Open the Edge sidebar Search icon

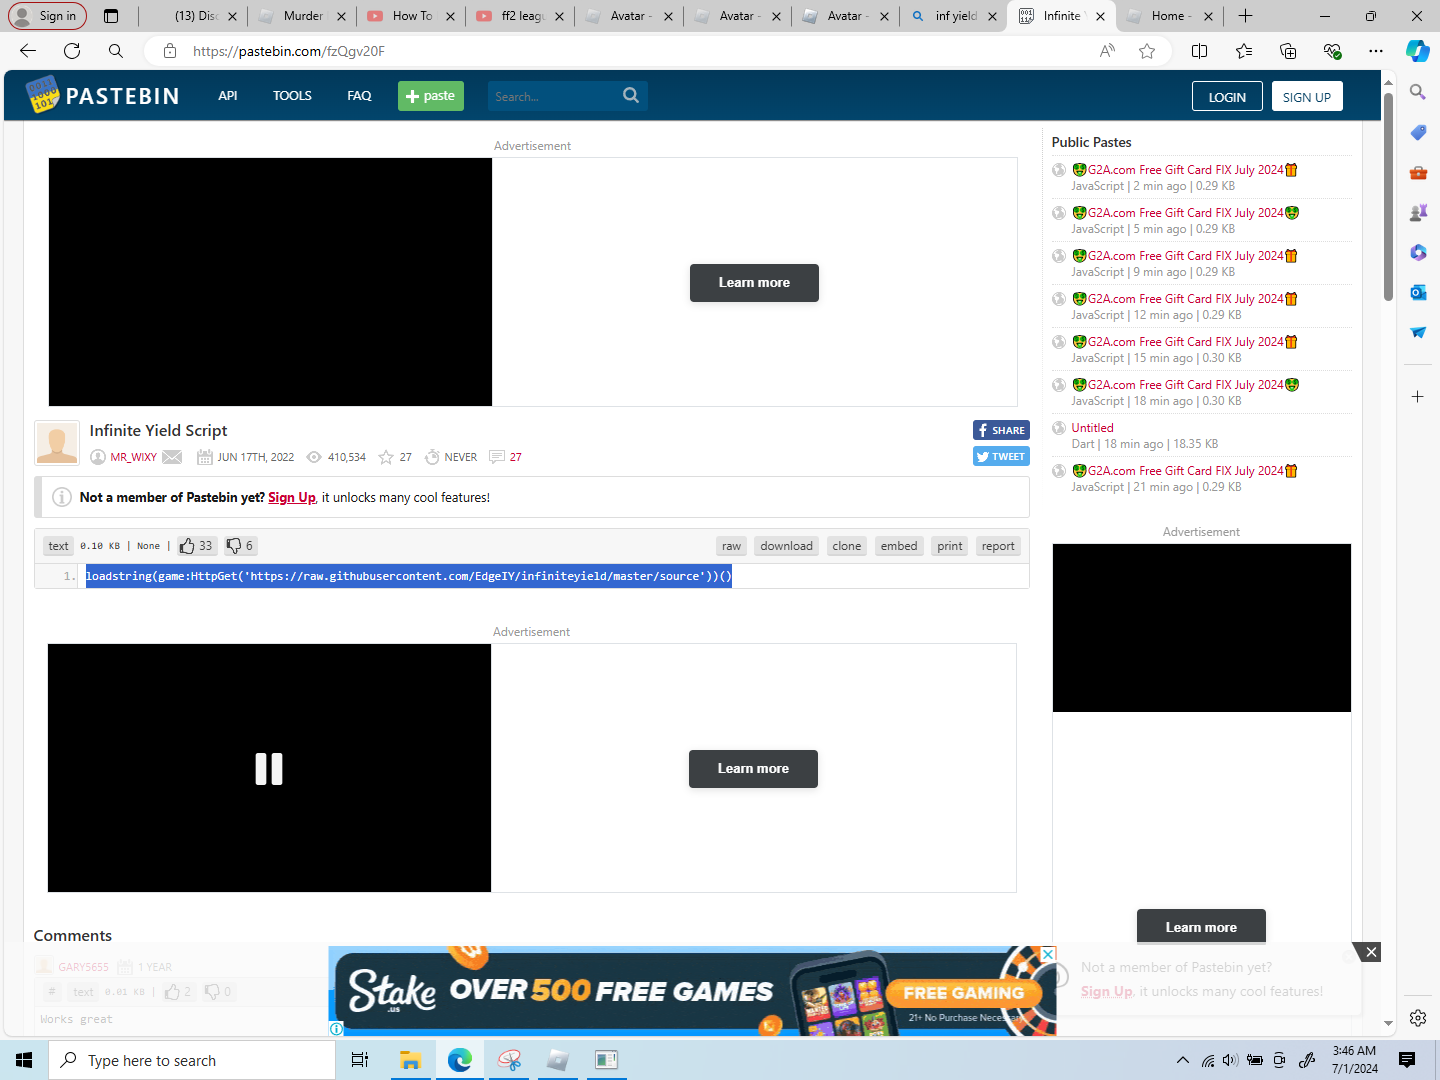1418,92
